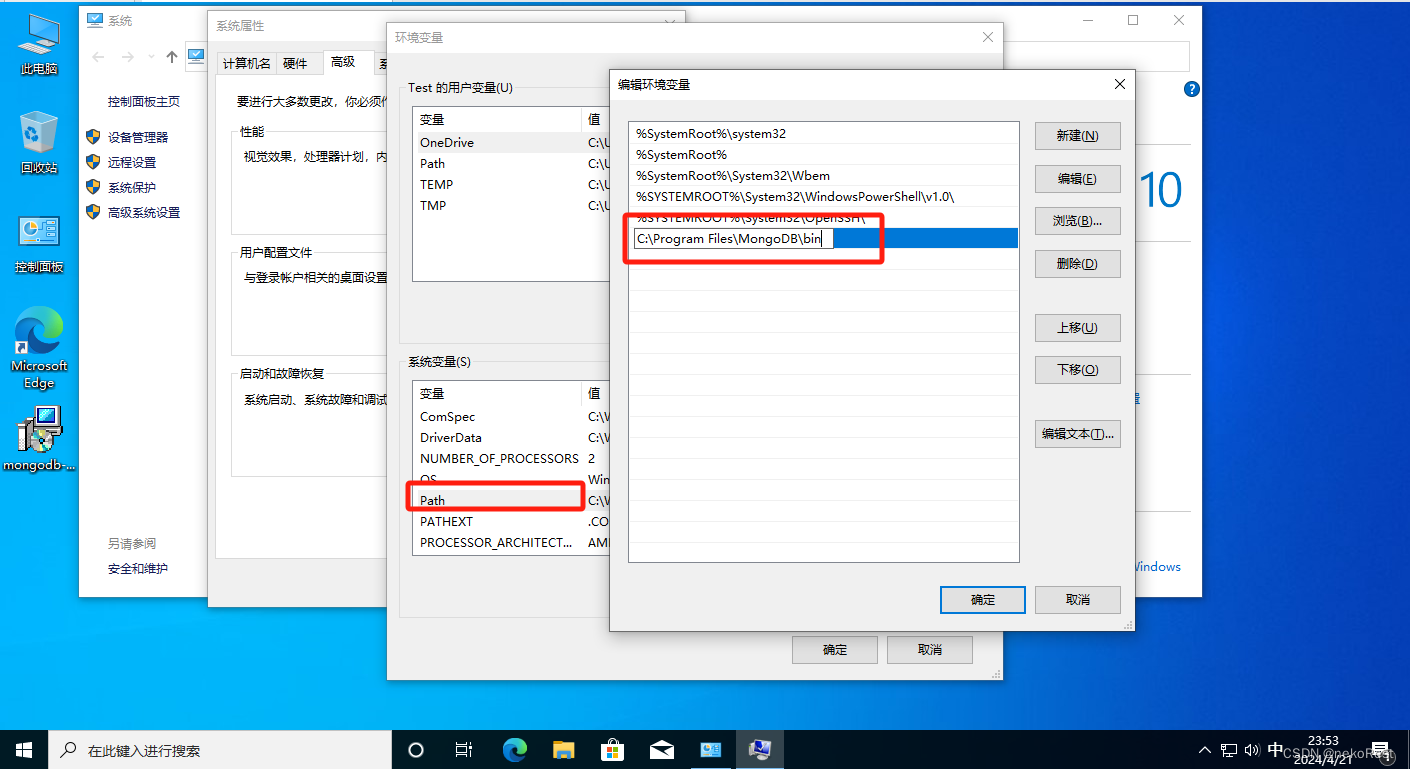The image size is (1410, 769).
Task: Click the volume icon in system tray
Action: [1253, 749]
